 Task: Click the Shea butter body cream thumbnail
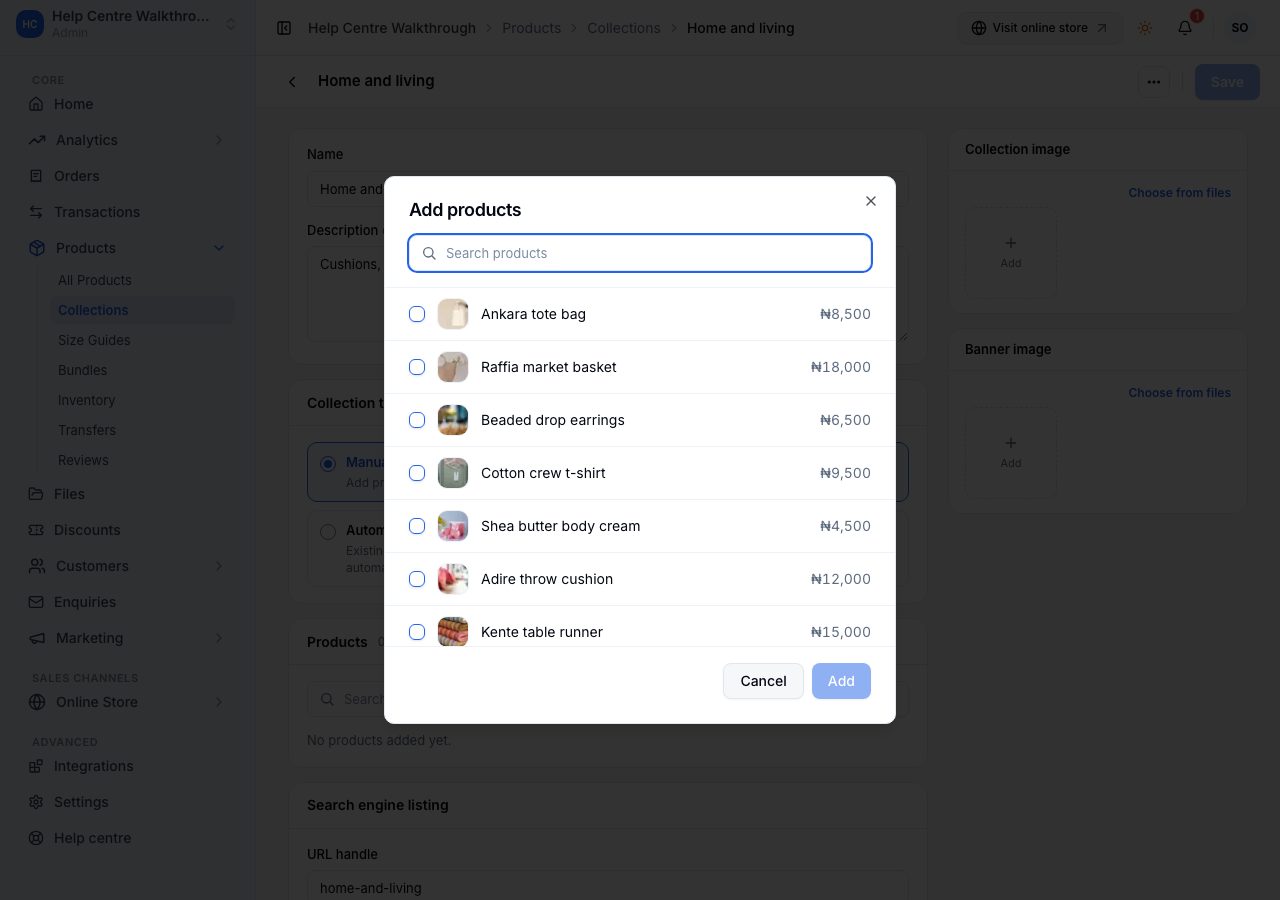coord(453,526)
